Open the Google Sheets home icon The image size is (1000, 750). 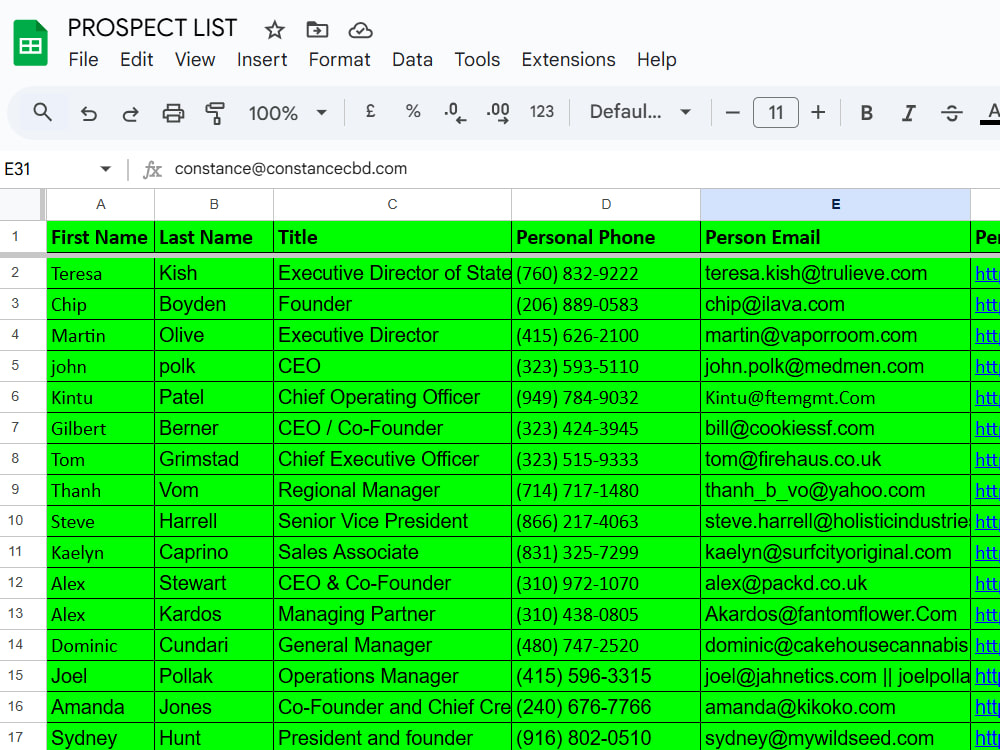pos(31,43)
